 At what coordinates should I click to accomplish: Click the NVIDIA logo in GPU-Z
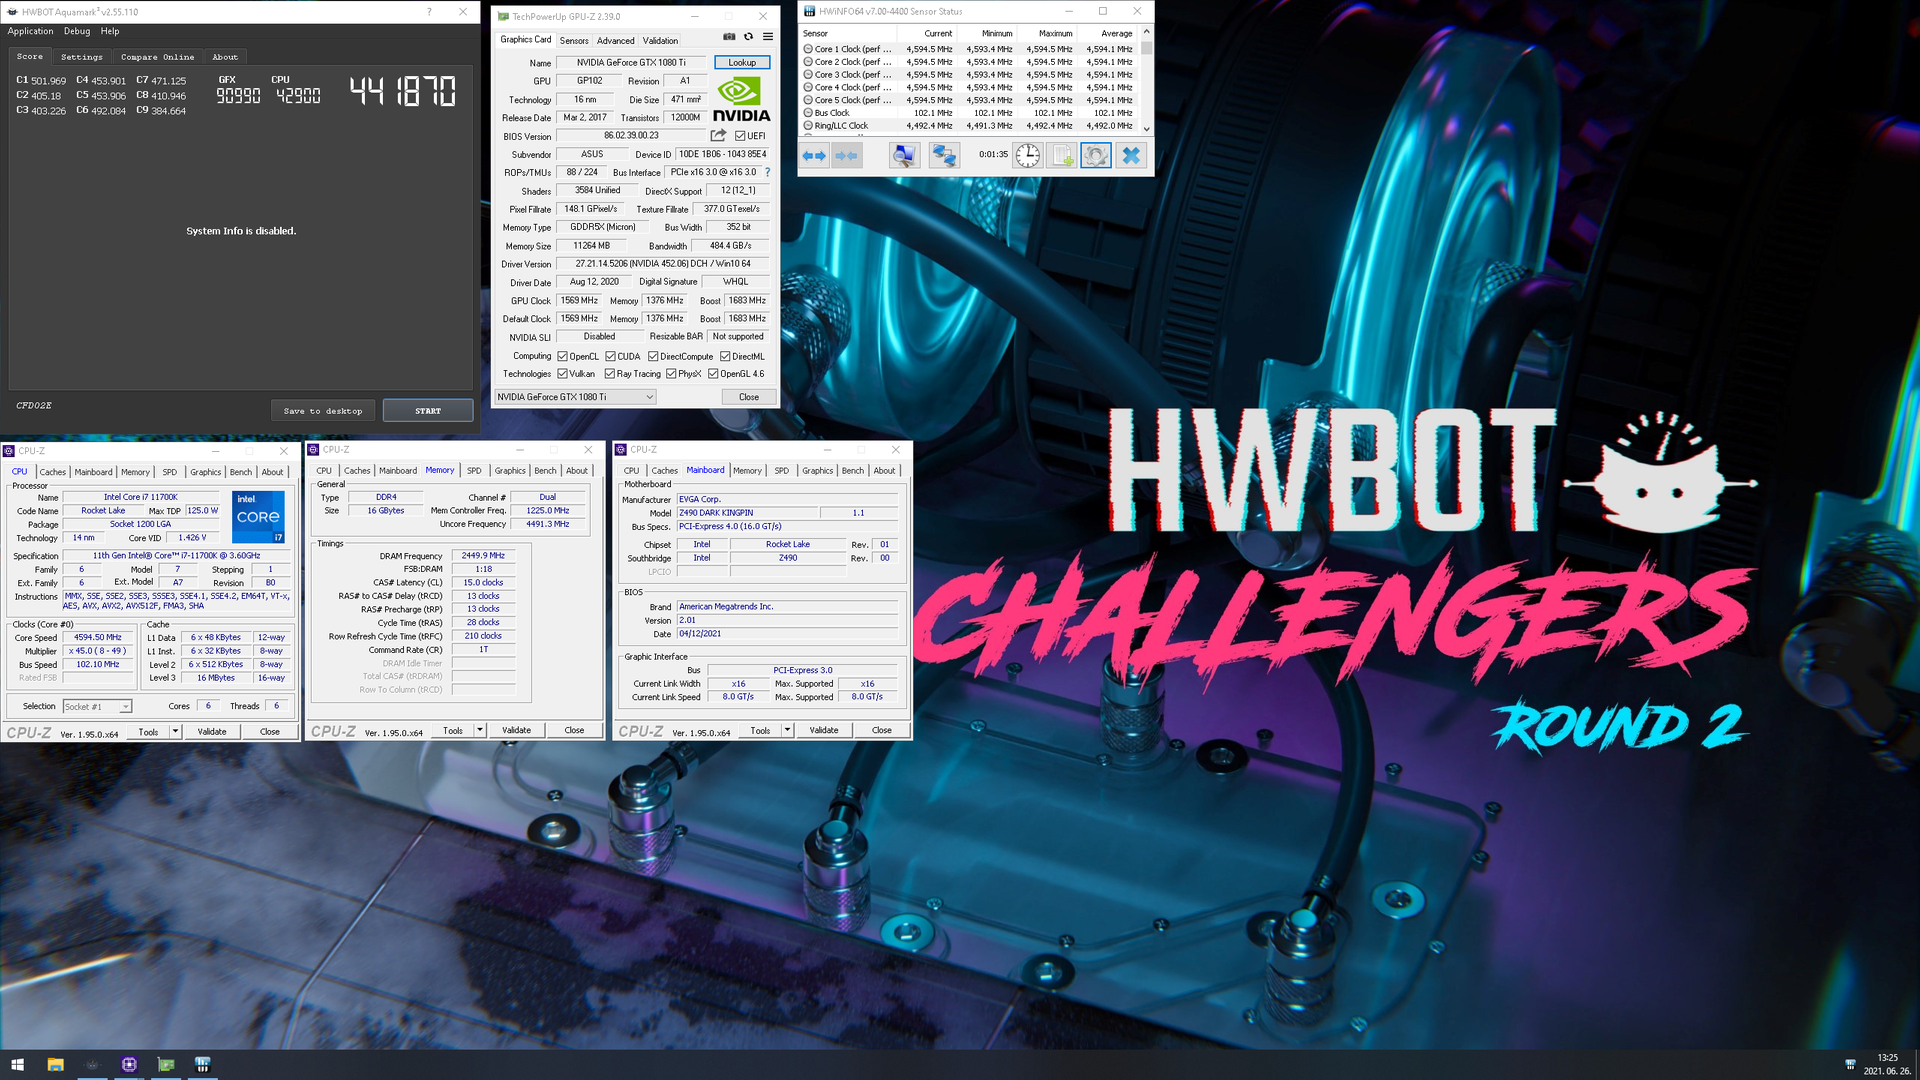coord(741,100)
